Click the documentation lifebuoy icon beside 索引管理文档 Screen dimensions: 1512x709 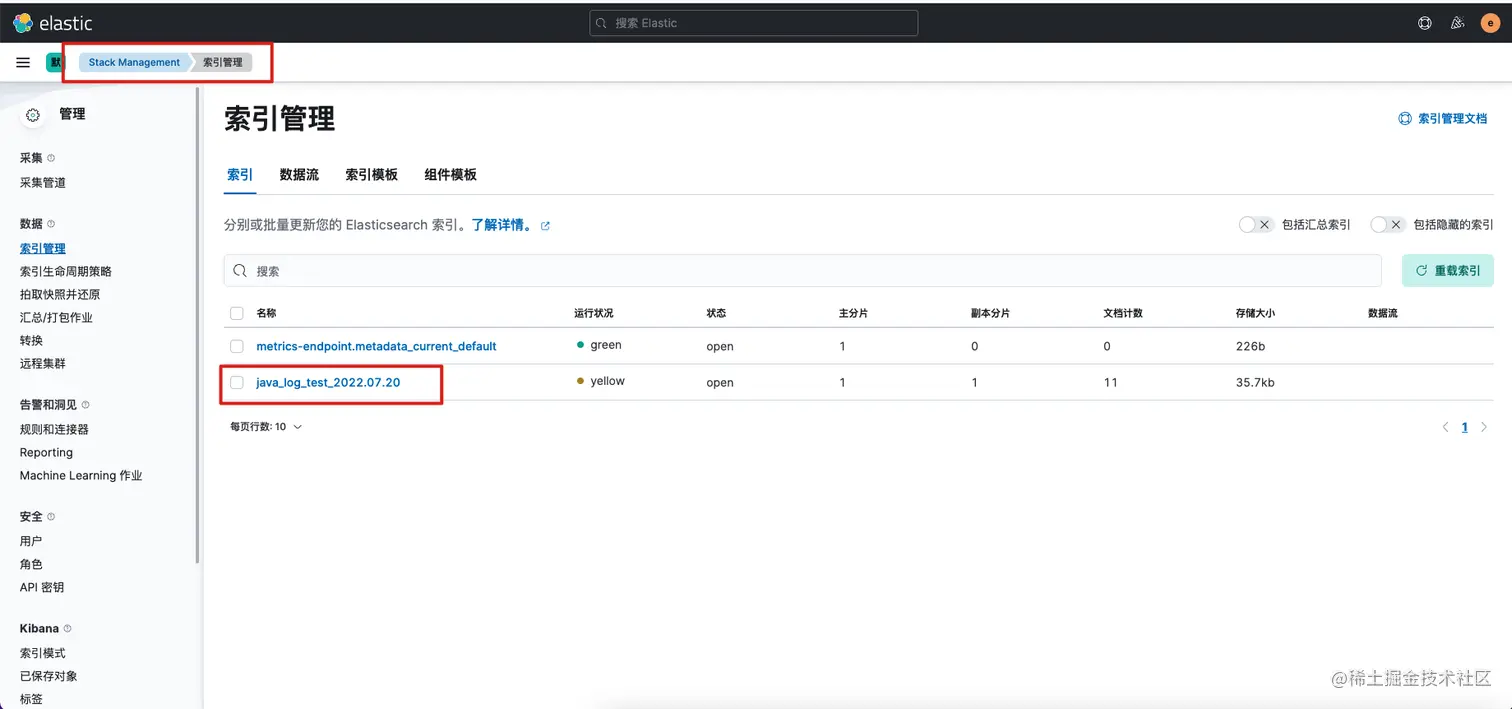pyautogui.click(x=1405, y=118)
